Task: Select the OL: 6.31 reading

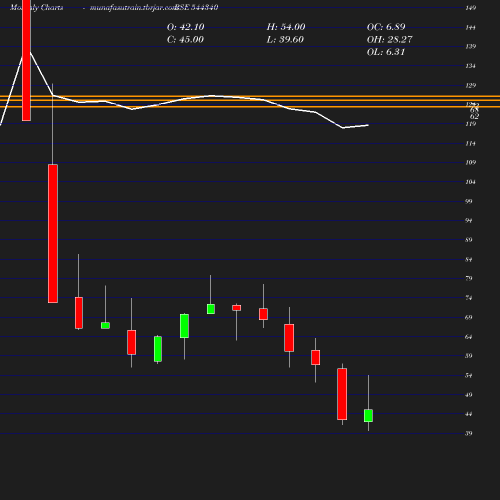Action: click(386, 52)
